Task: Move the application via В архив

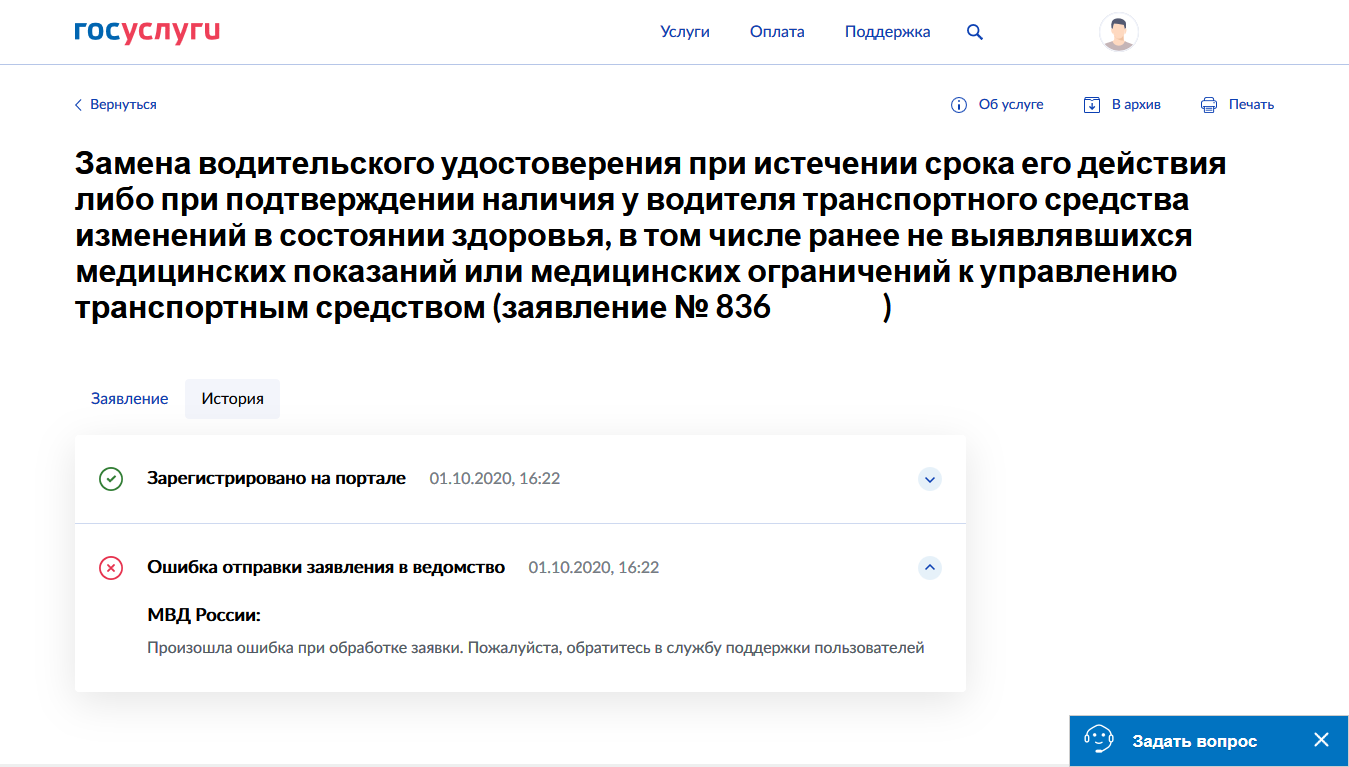Action: (x=1136, y=105)
